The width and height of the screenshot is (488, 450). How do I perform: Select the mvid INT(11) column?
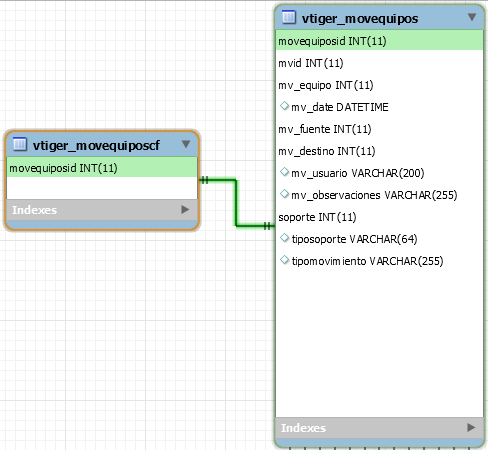(x=379, y=63)
